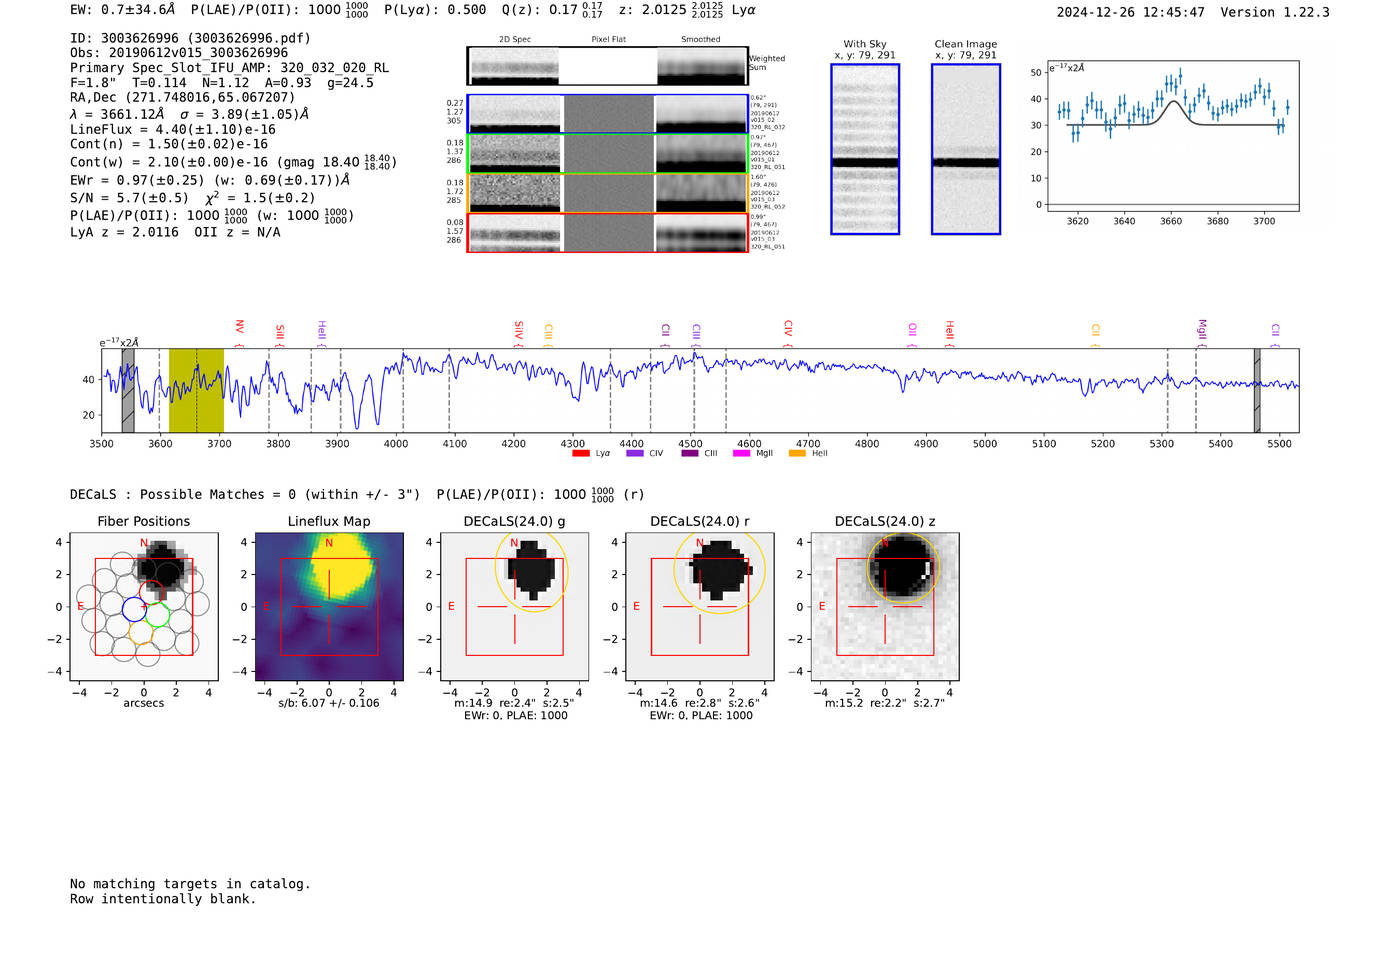Select the Clean Image cutout

pyautogui.click(x=966, y=149)
